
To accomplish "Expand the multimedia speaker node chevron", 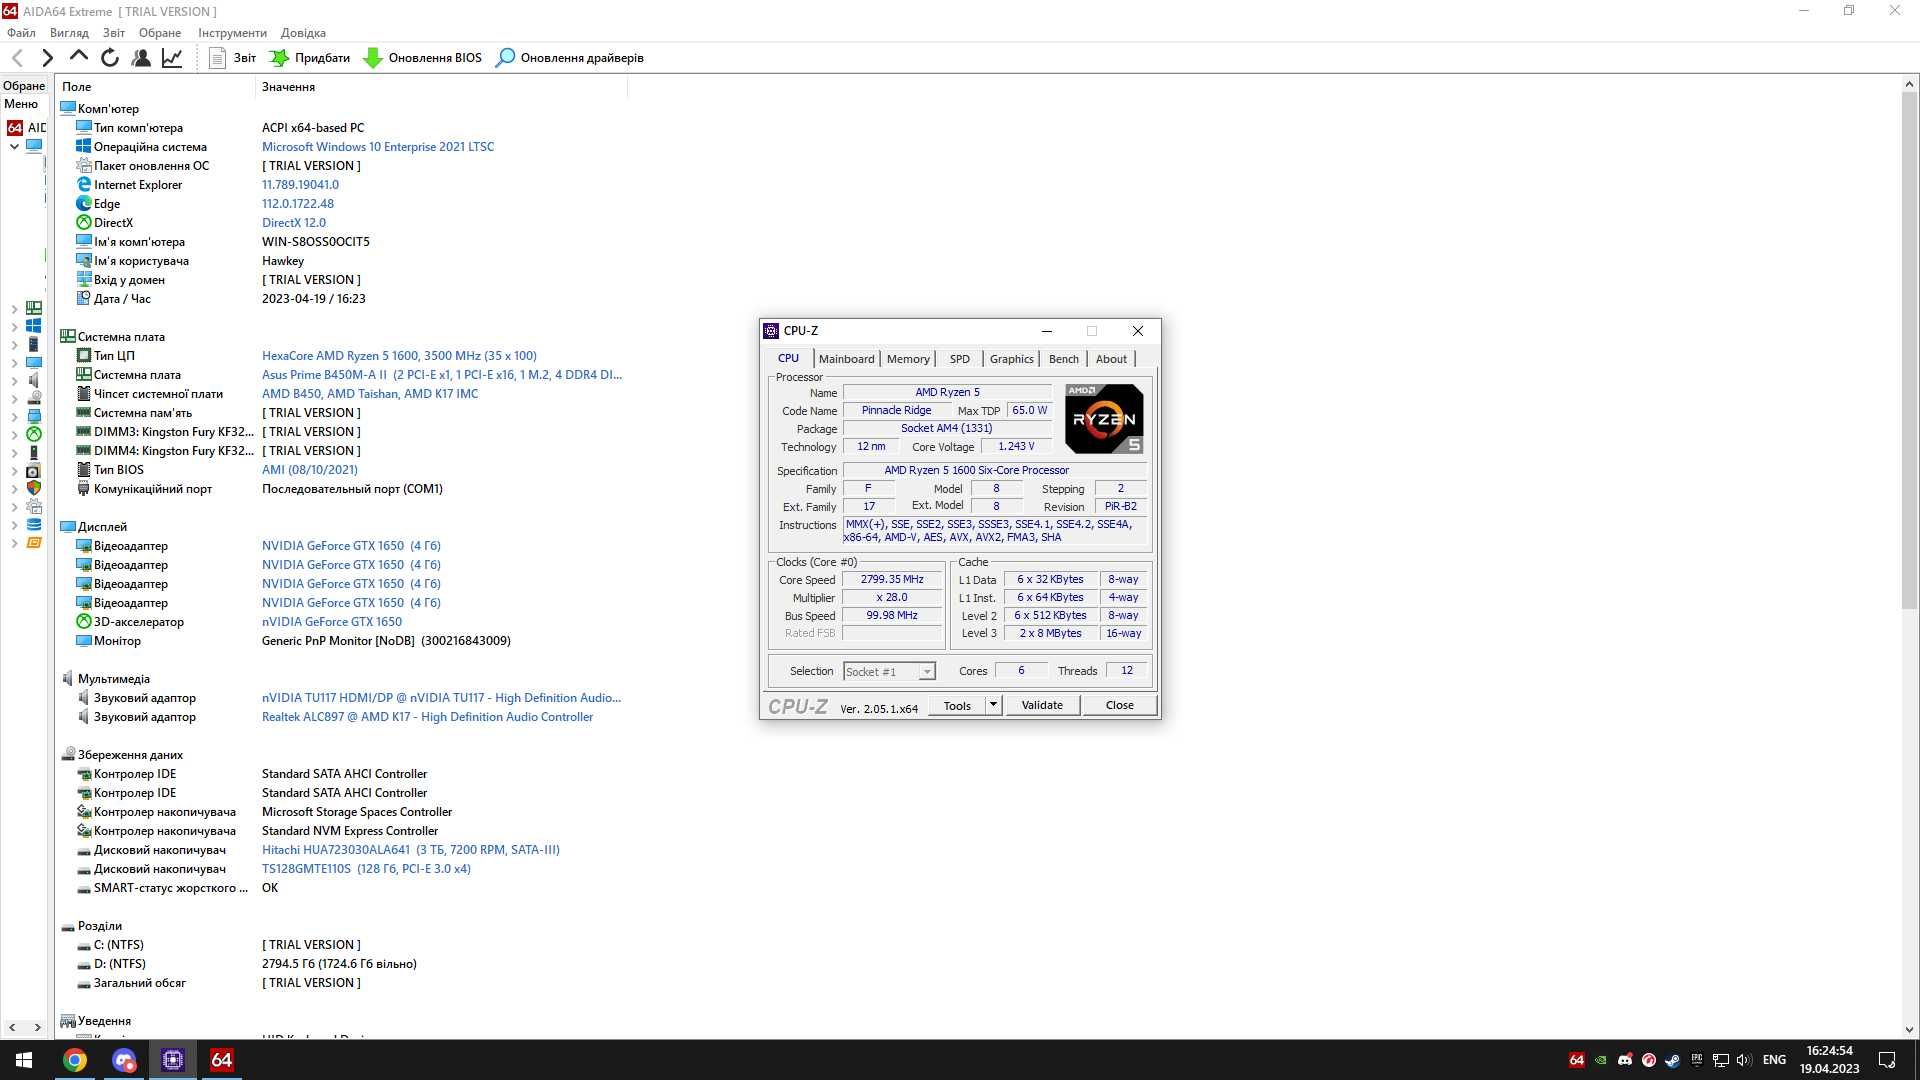I will click(x=14, y=381).
